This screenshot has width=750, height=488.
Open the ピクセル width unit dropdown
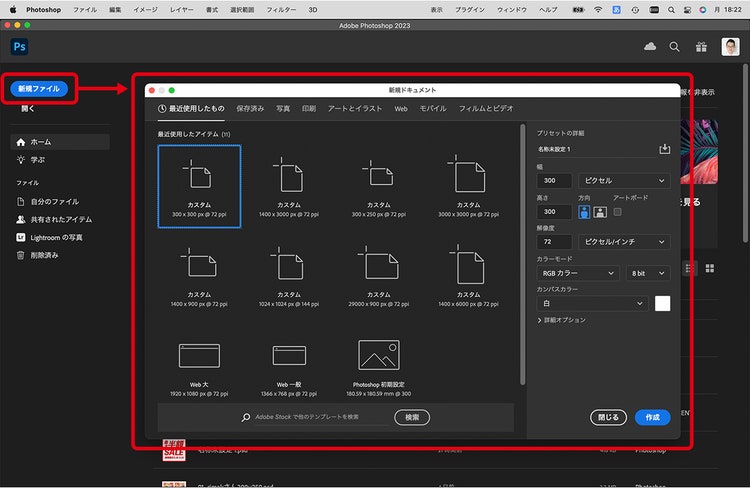[624, 181]
